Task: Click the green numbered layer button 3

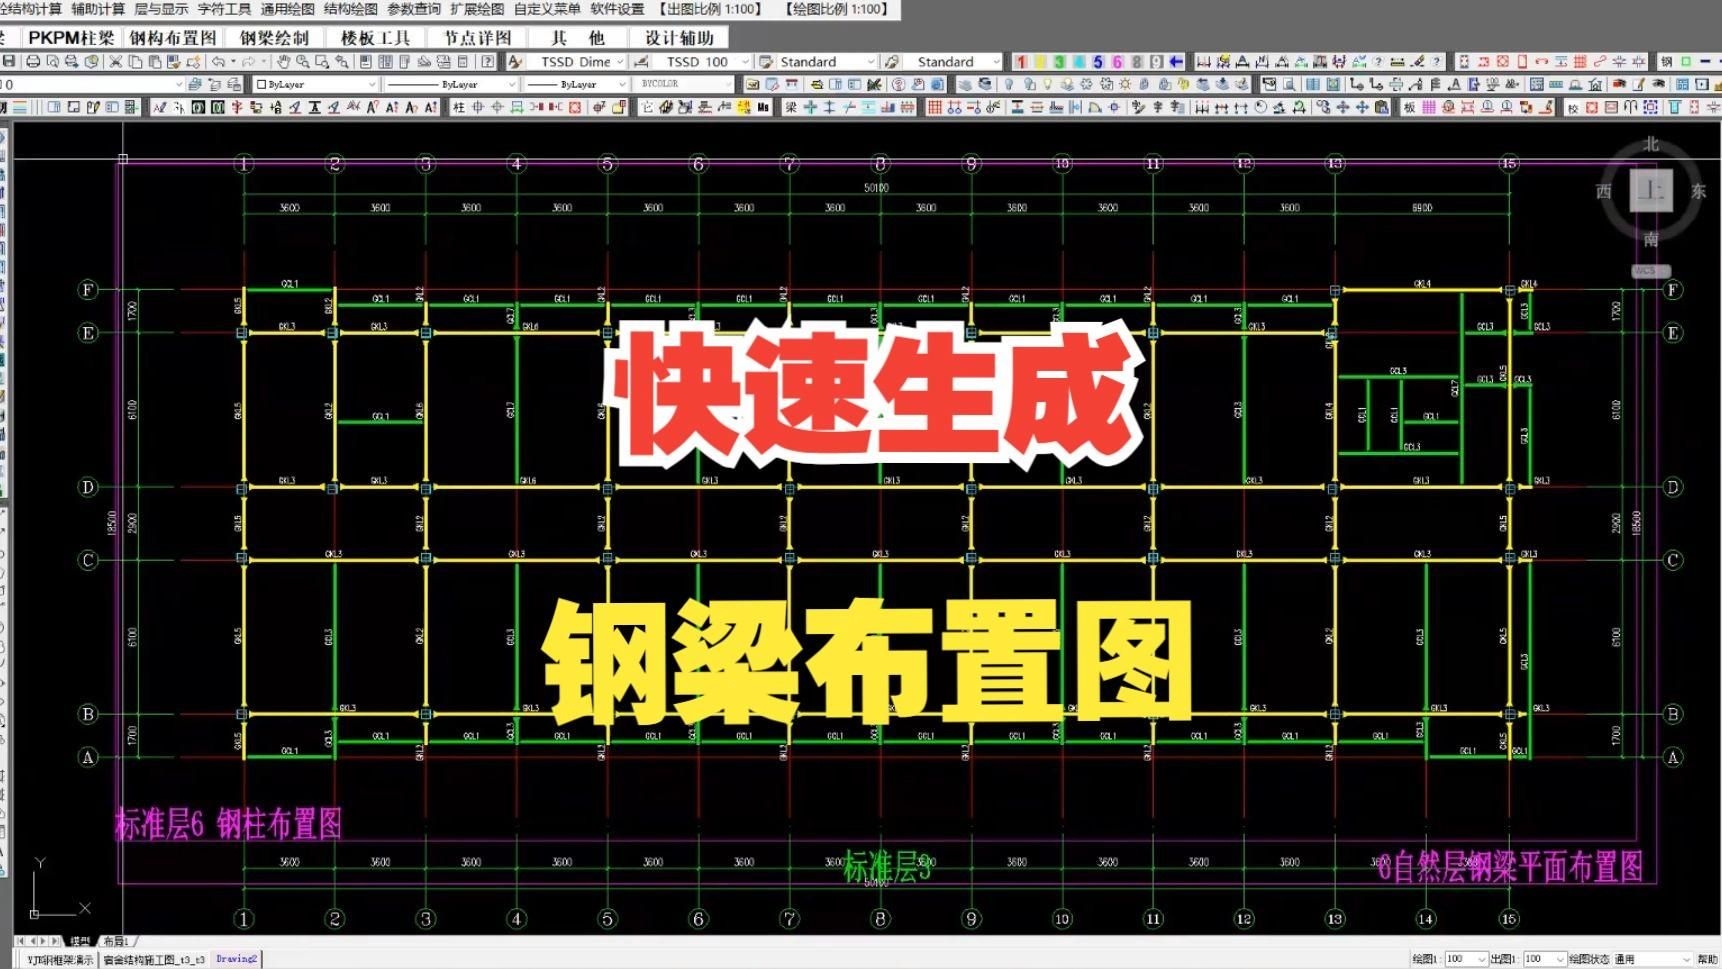Action: point(1059,62)
